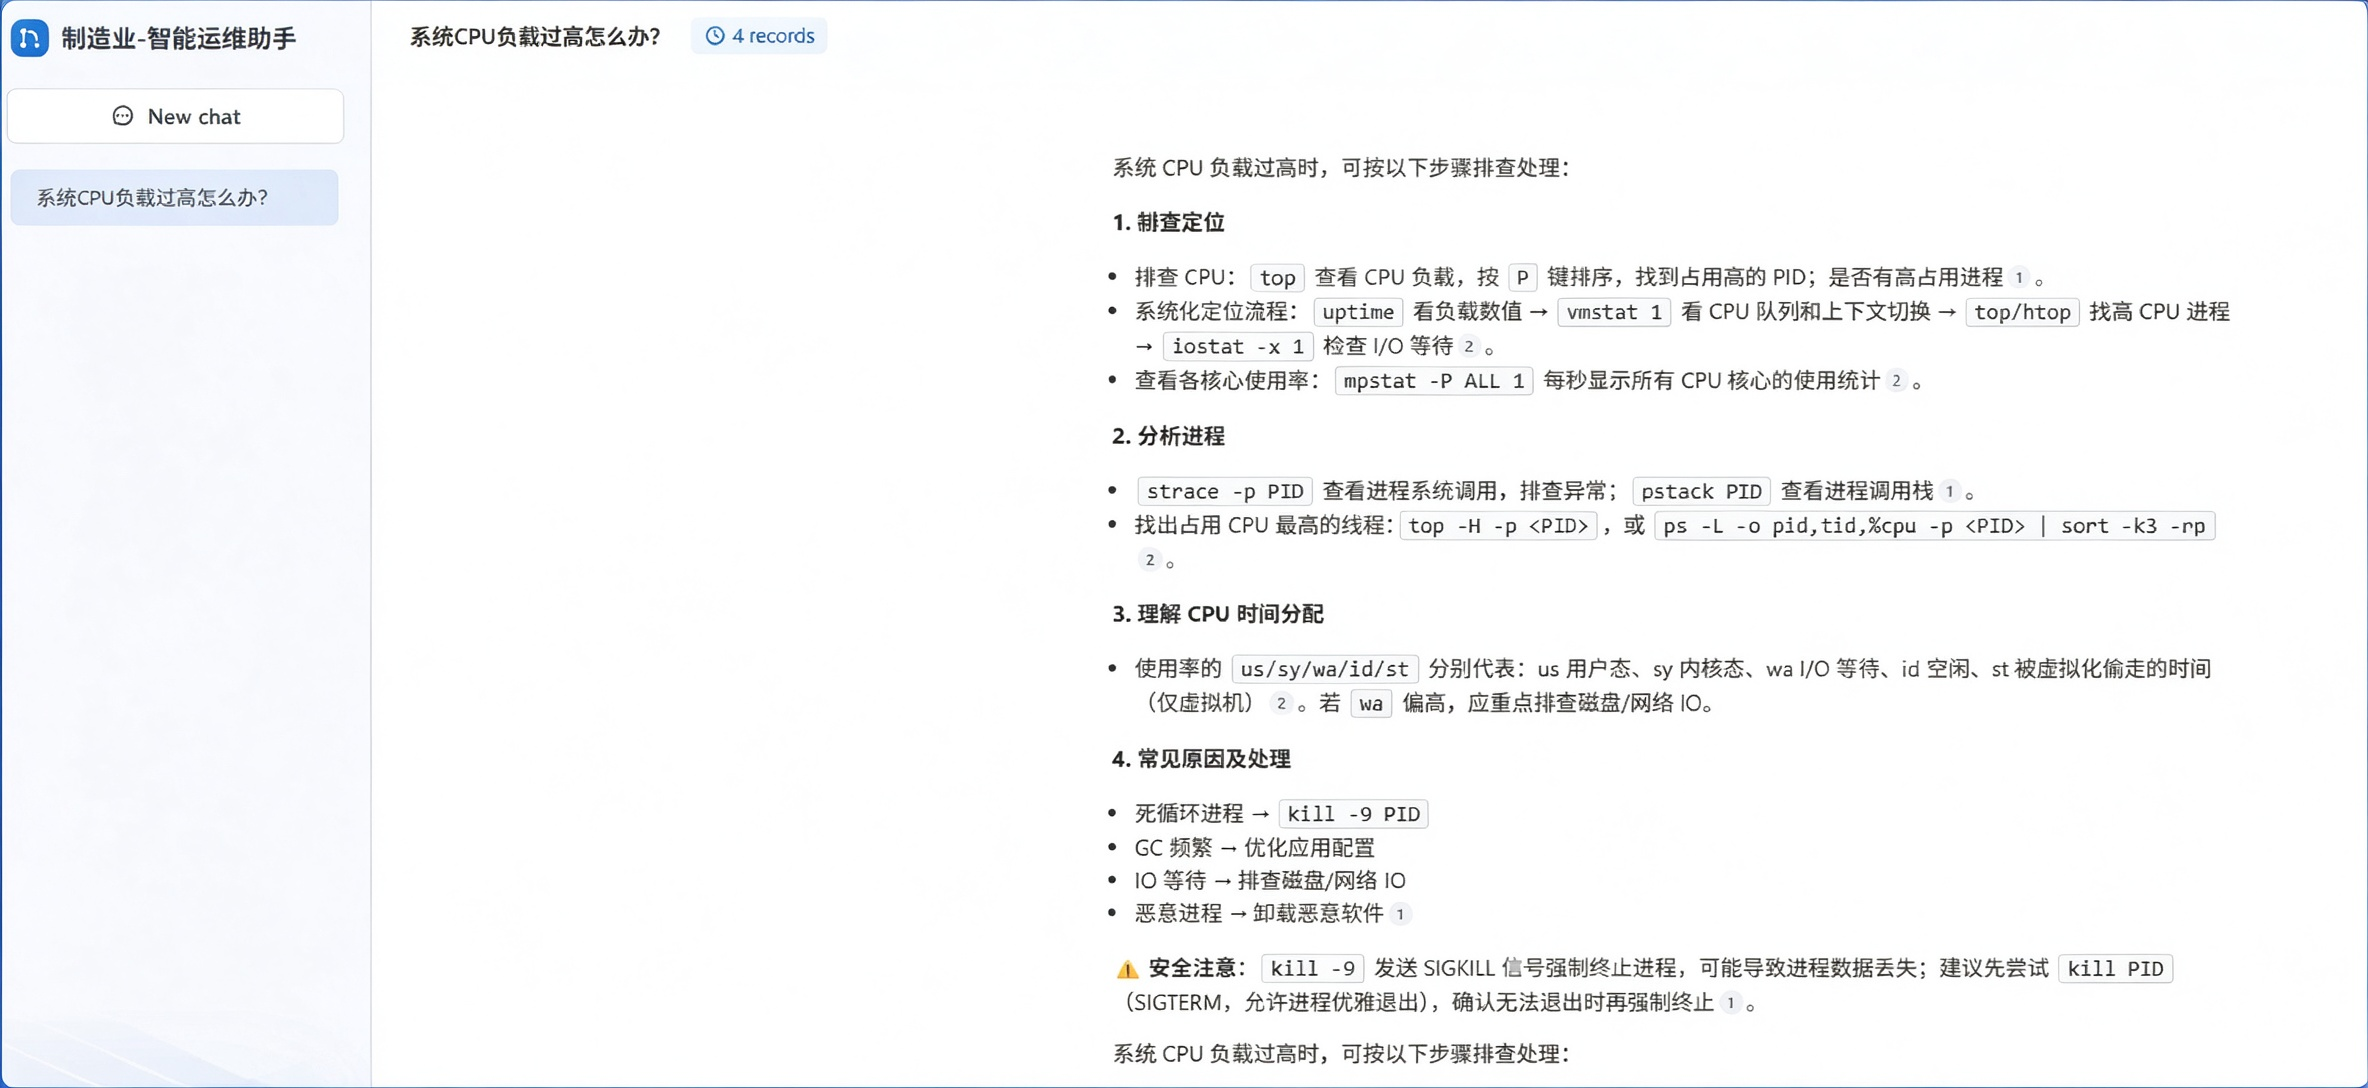Open citation 2 after （仅虚拟机）

(x=1281, y=703)
